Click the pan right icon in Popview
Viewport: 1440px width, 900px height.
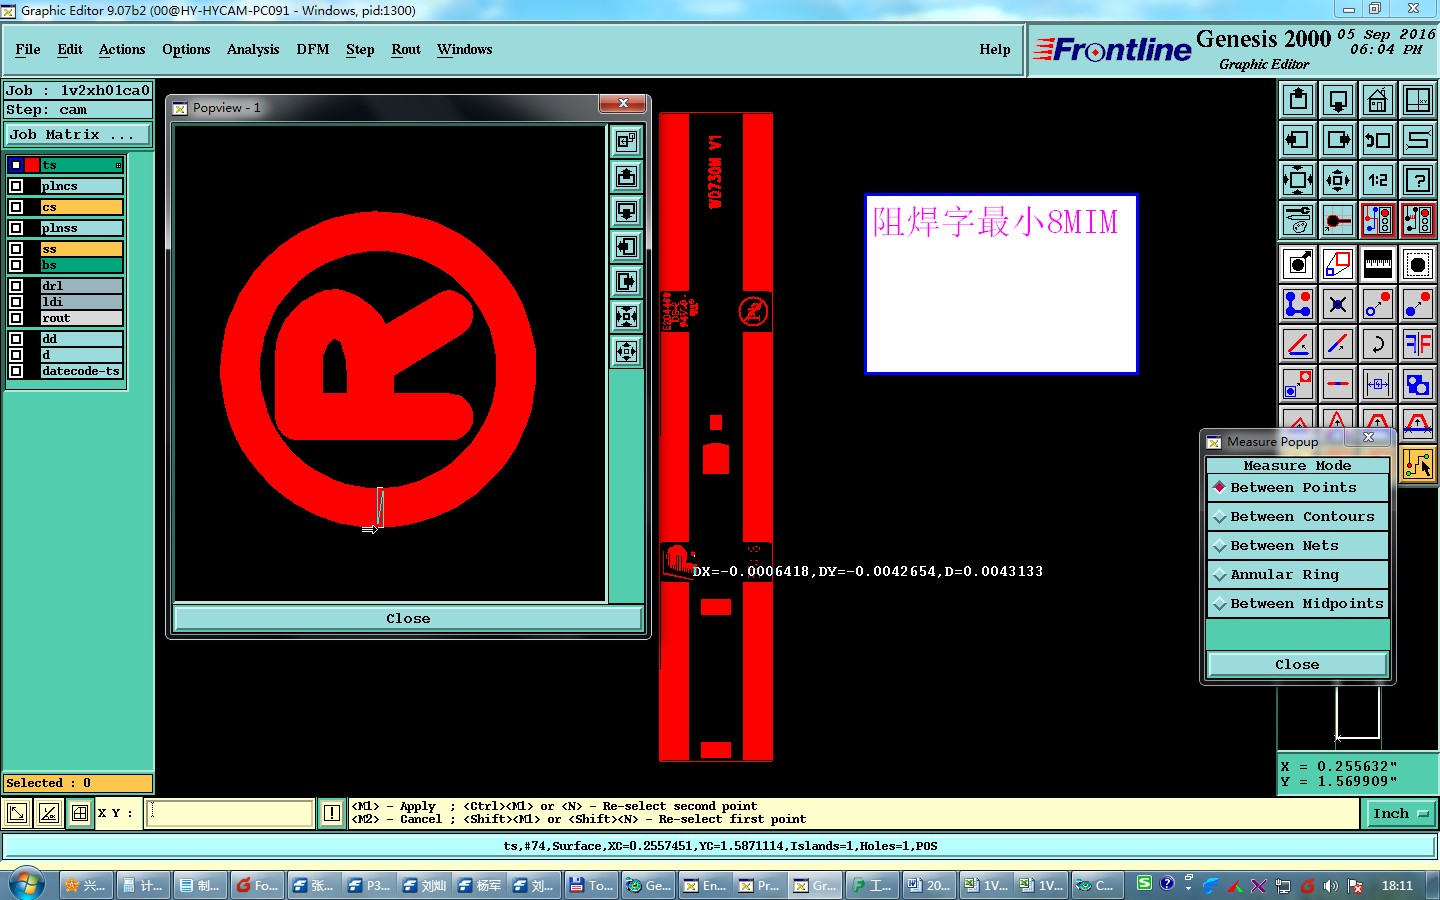[x=627, y=282]
